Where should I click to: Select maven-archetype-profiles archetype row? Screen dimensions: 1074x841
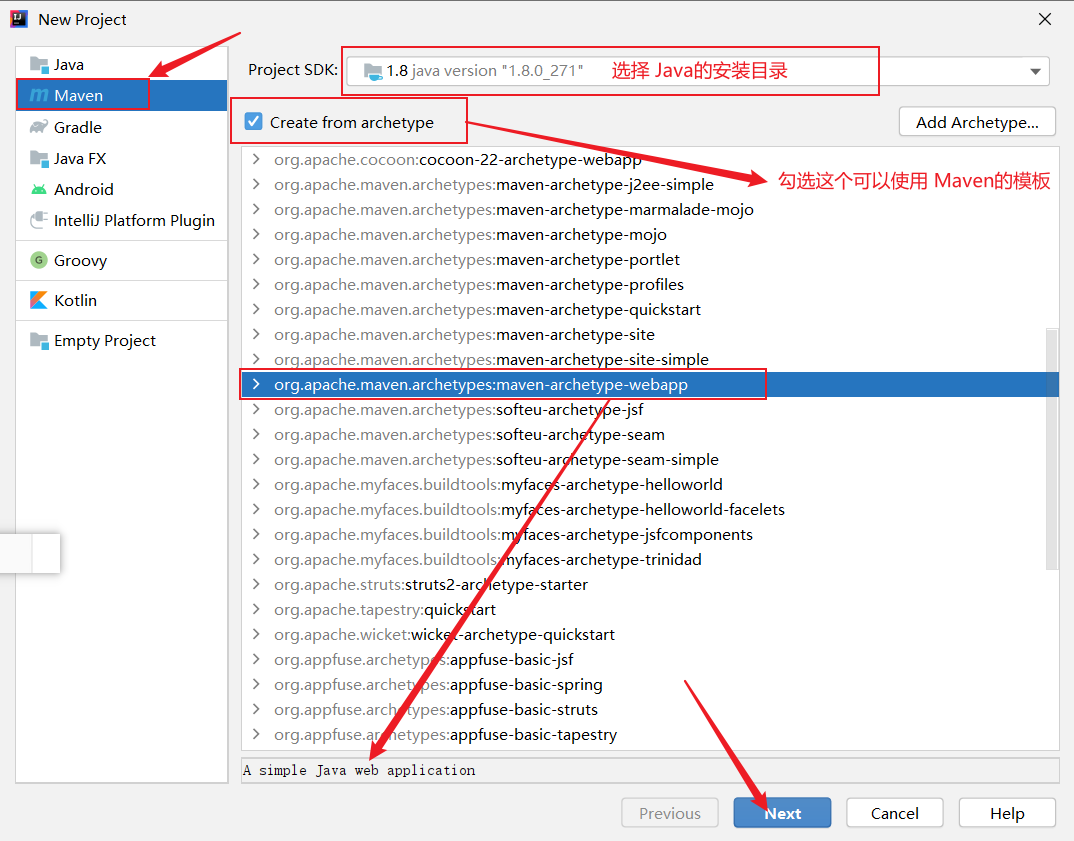[650, 284]
